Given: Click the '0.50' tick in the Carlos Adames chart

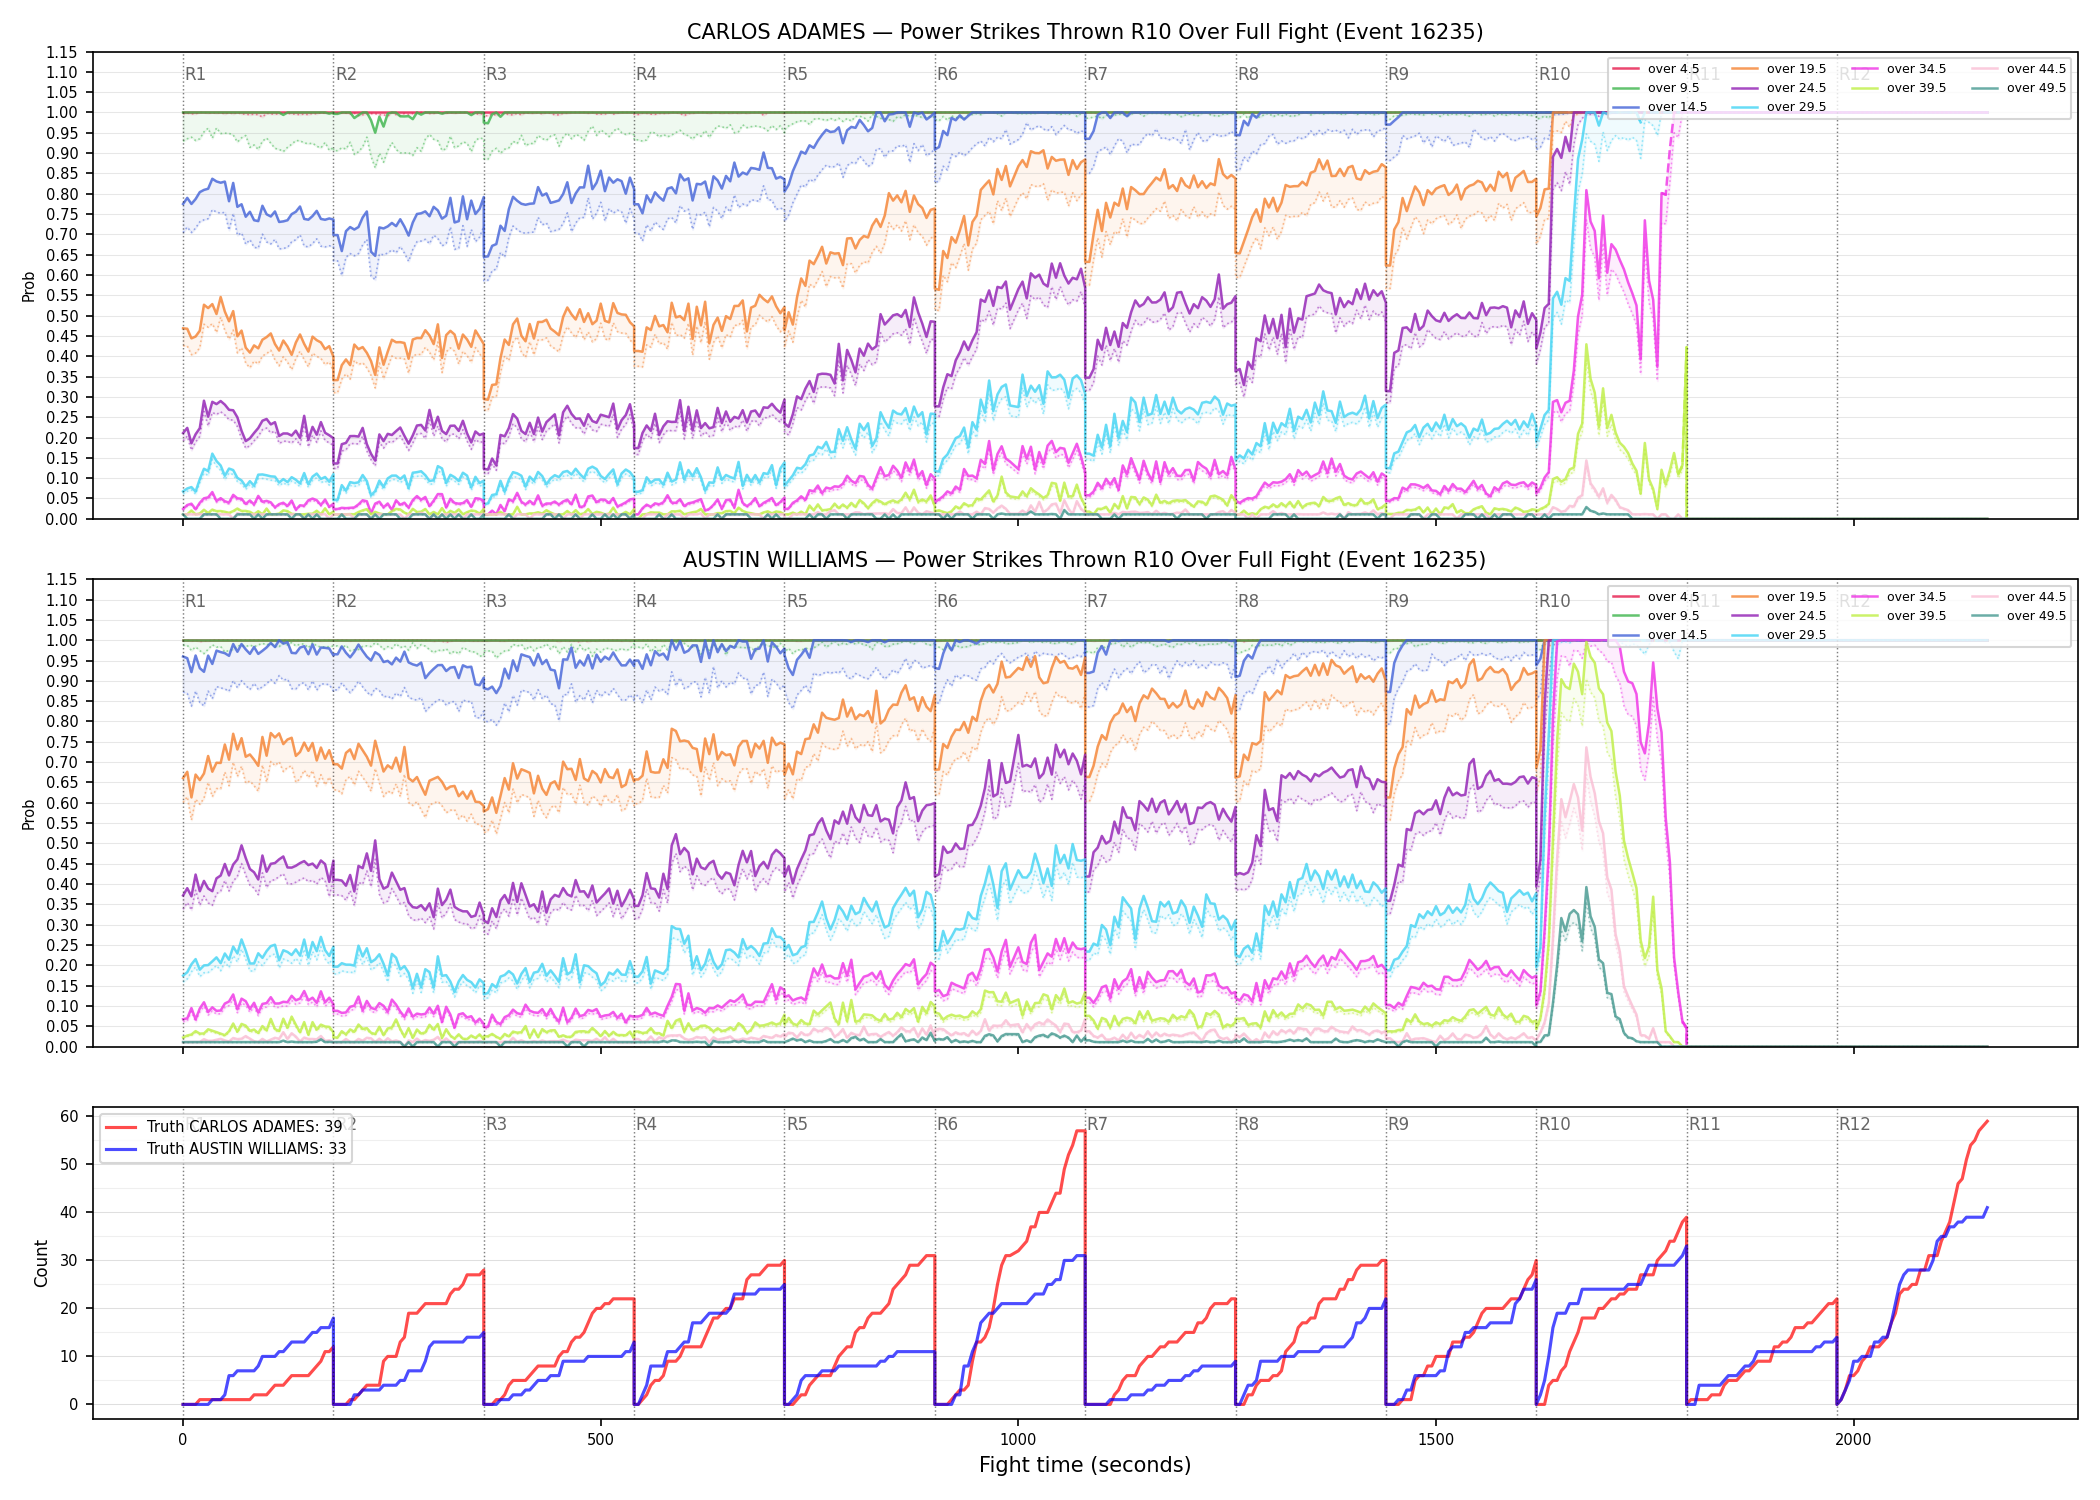Looking at the screenshot, I should 62,316.
